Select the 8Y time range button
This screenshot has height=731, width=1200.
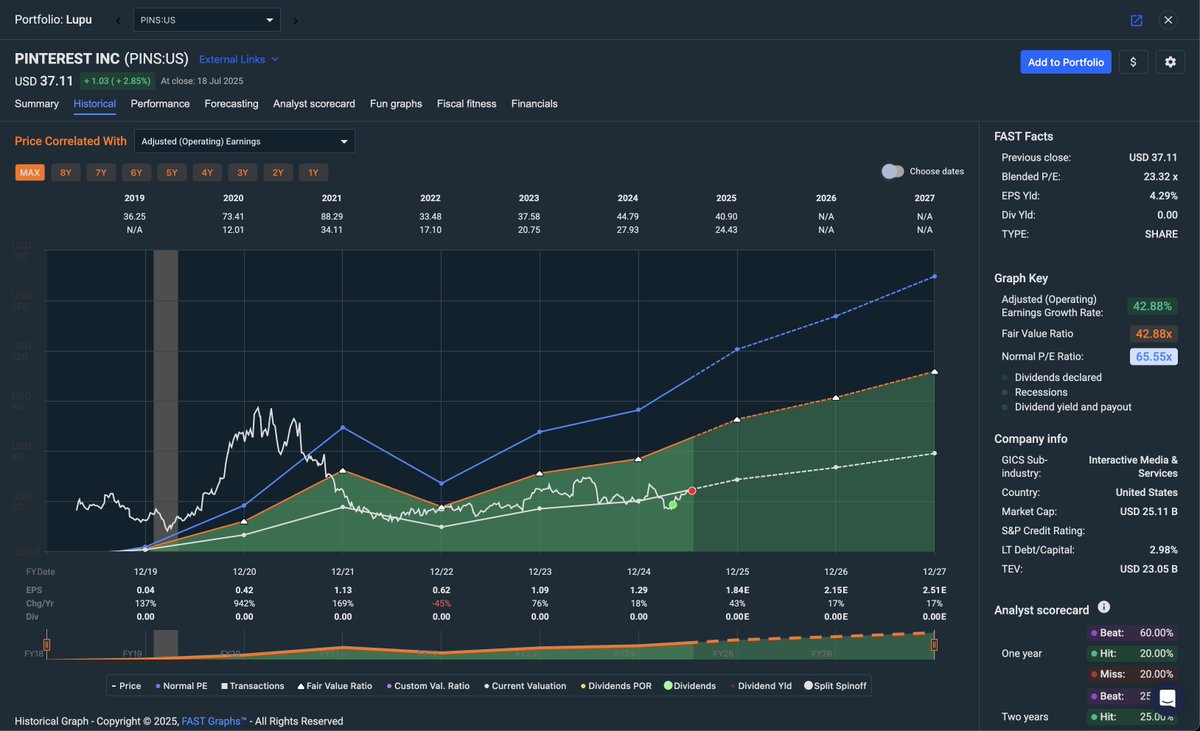pyautogui.click(x=66, y=172)
